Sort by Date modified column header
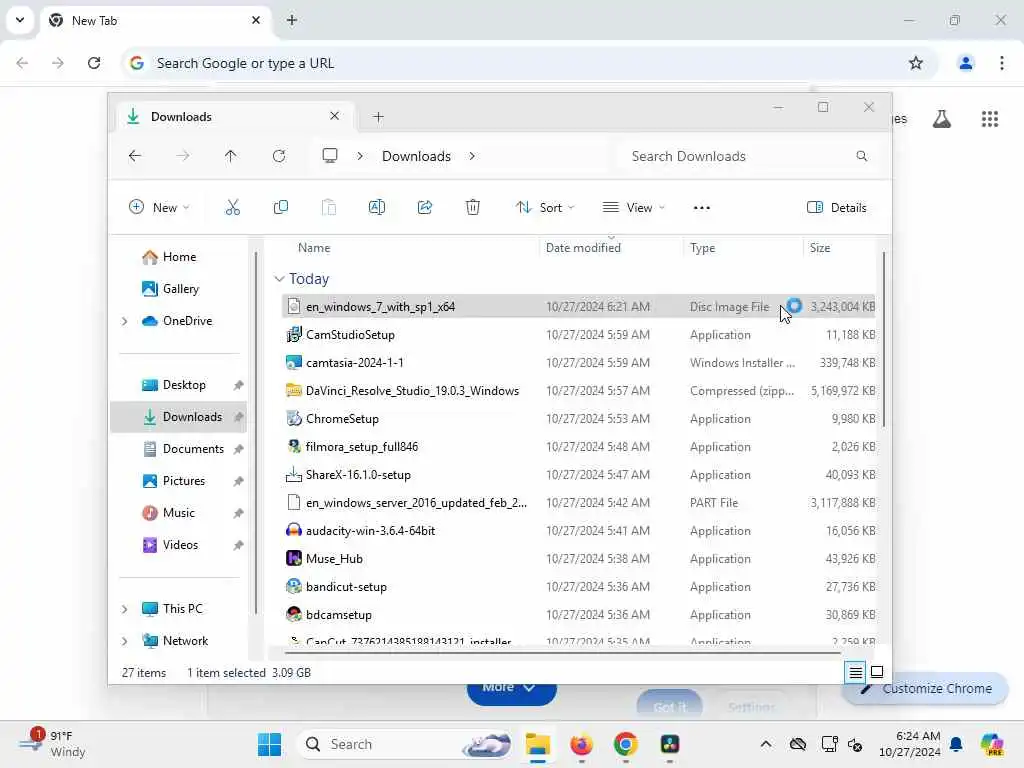 click(x=583, y=248)
